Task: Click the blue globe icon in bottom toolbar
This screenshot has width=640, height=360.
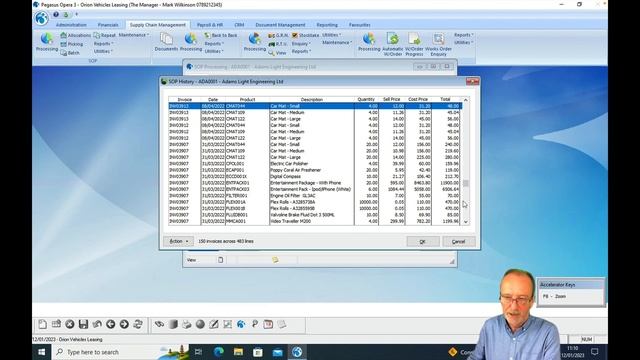Action: click(241, 324)
